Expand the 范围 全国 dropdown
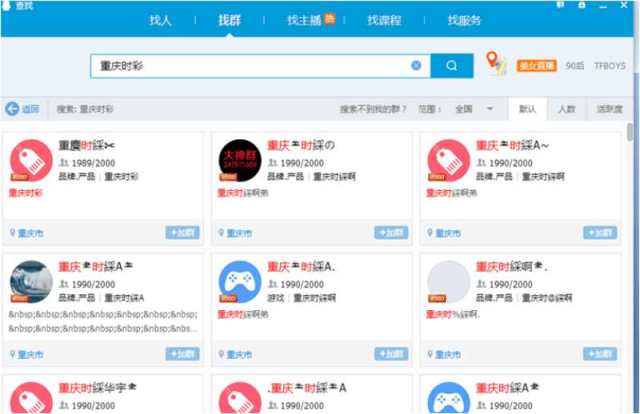 pos(474,109)
